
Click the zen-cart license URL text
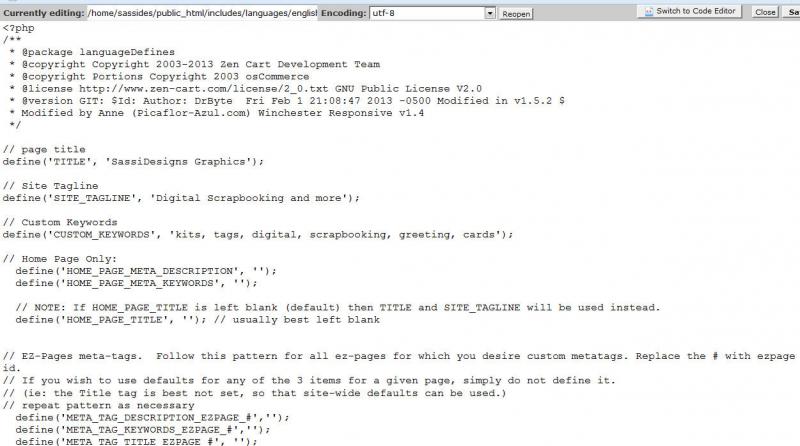coord(204,89)
